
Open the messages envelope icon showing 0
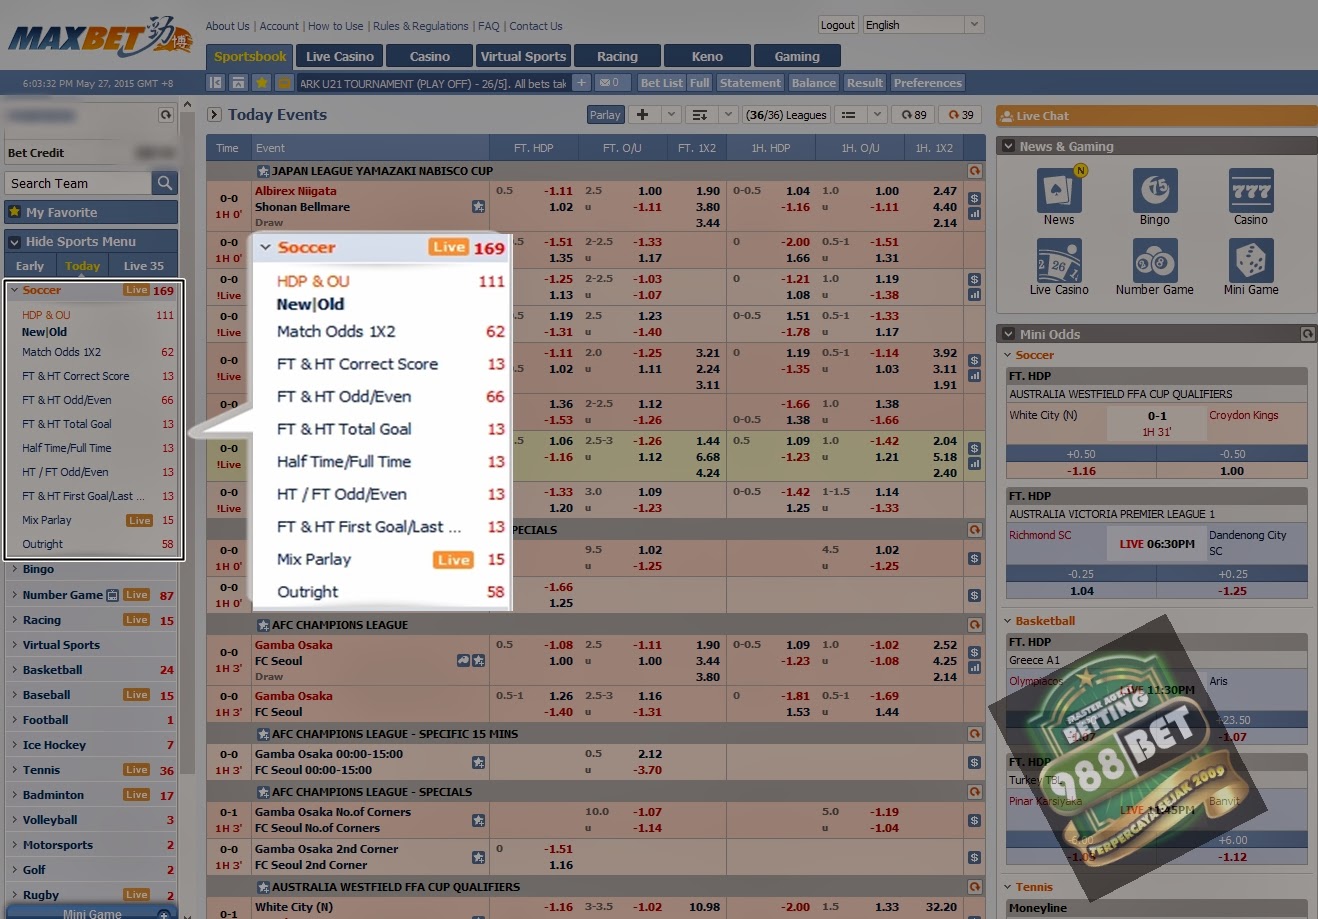coord(613,83)
